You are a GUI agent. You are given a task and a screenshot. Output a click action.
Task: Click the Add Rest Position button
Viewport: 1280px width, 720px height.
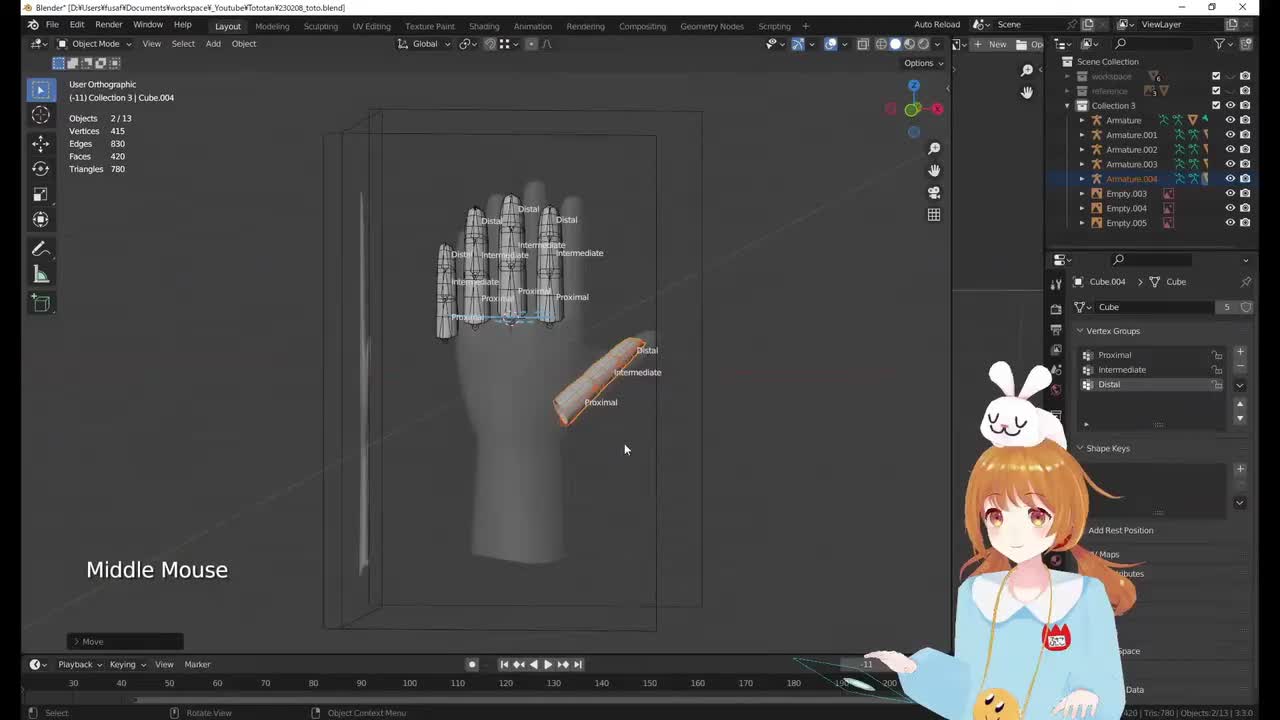pyautogui.click(x=1120, y=531)
